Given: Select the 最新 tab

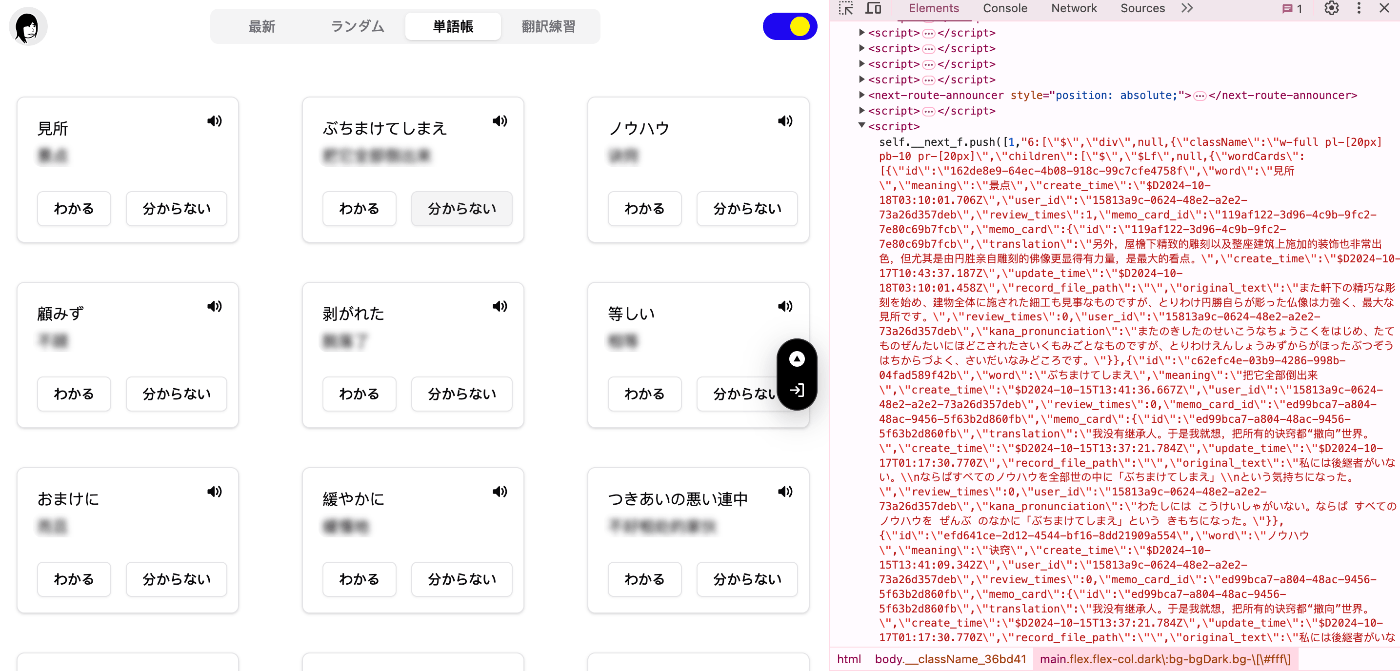Looking at the screenshot, I should pyautogui.click(x=262, y=27).
